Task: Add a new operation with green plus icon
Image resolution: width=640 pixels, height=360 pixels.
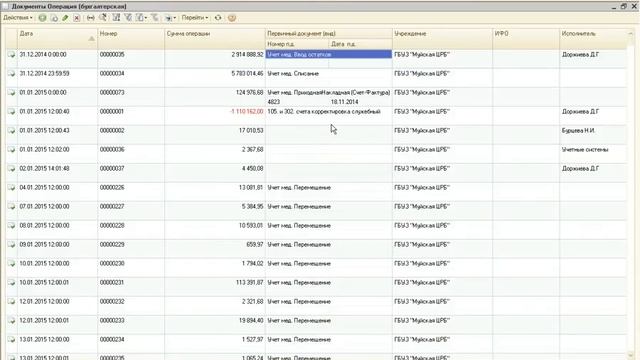Action: [x=42, y=18]
